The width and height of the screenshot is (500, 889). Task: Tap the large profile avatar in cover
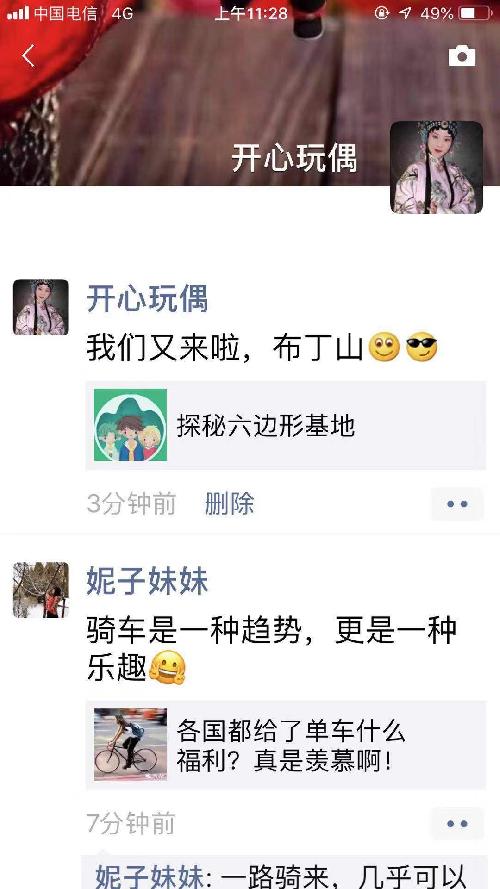(x=437, y=167)
